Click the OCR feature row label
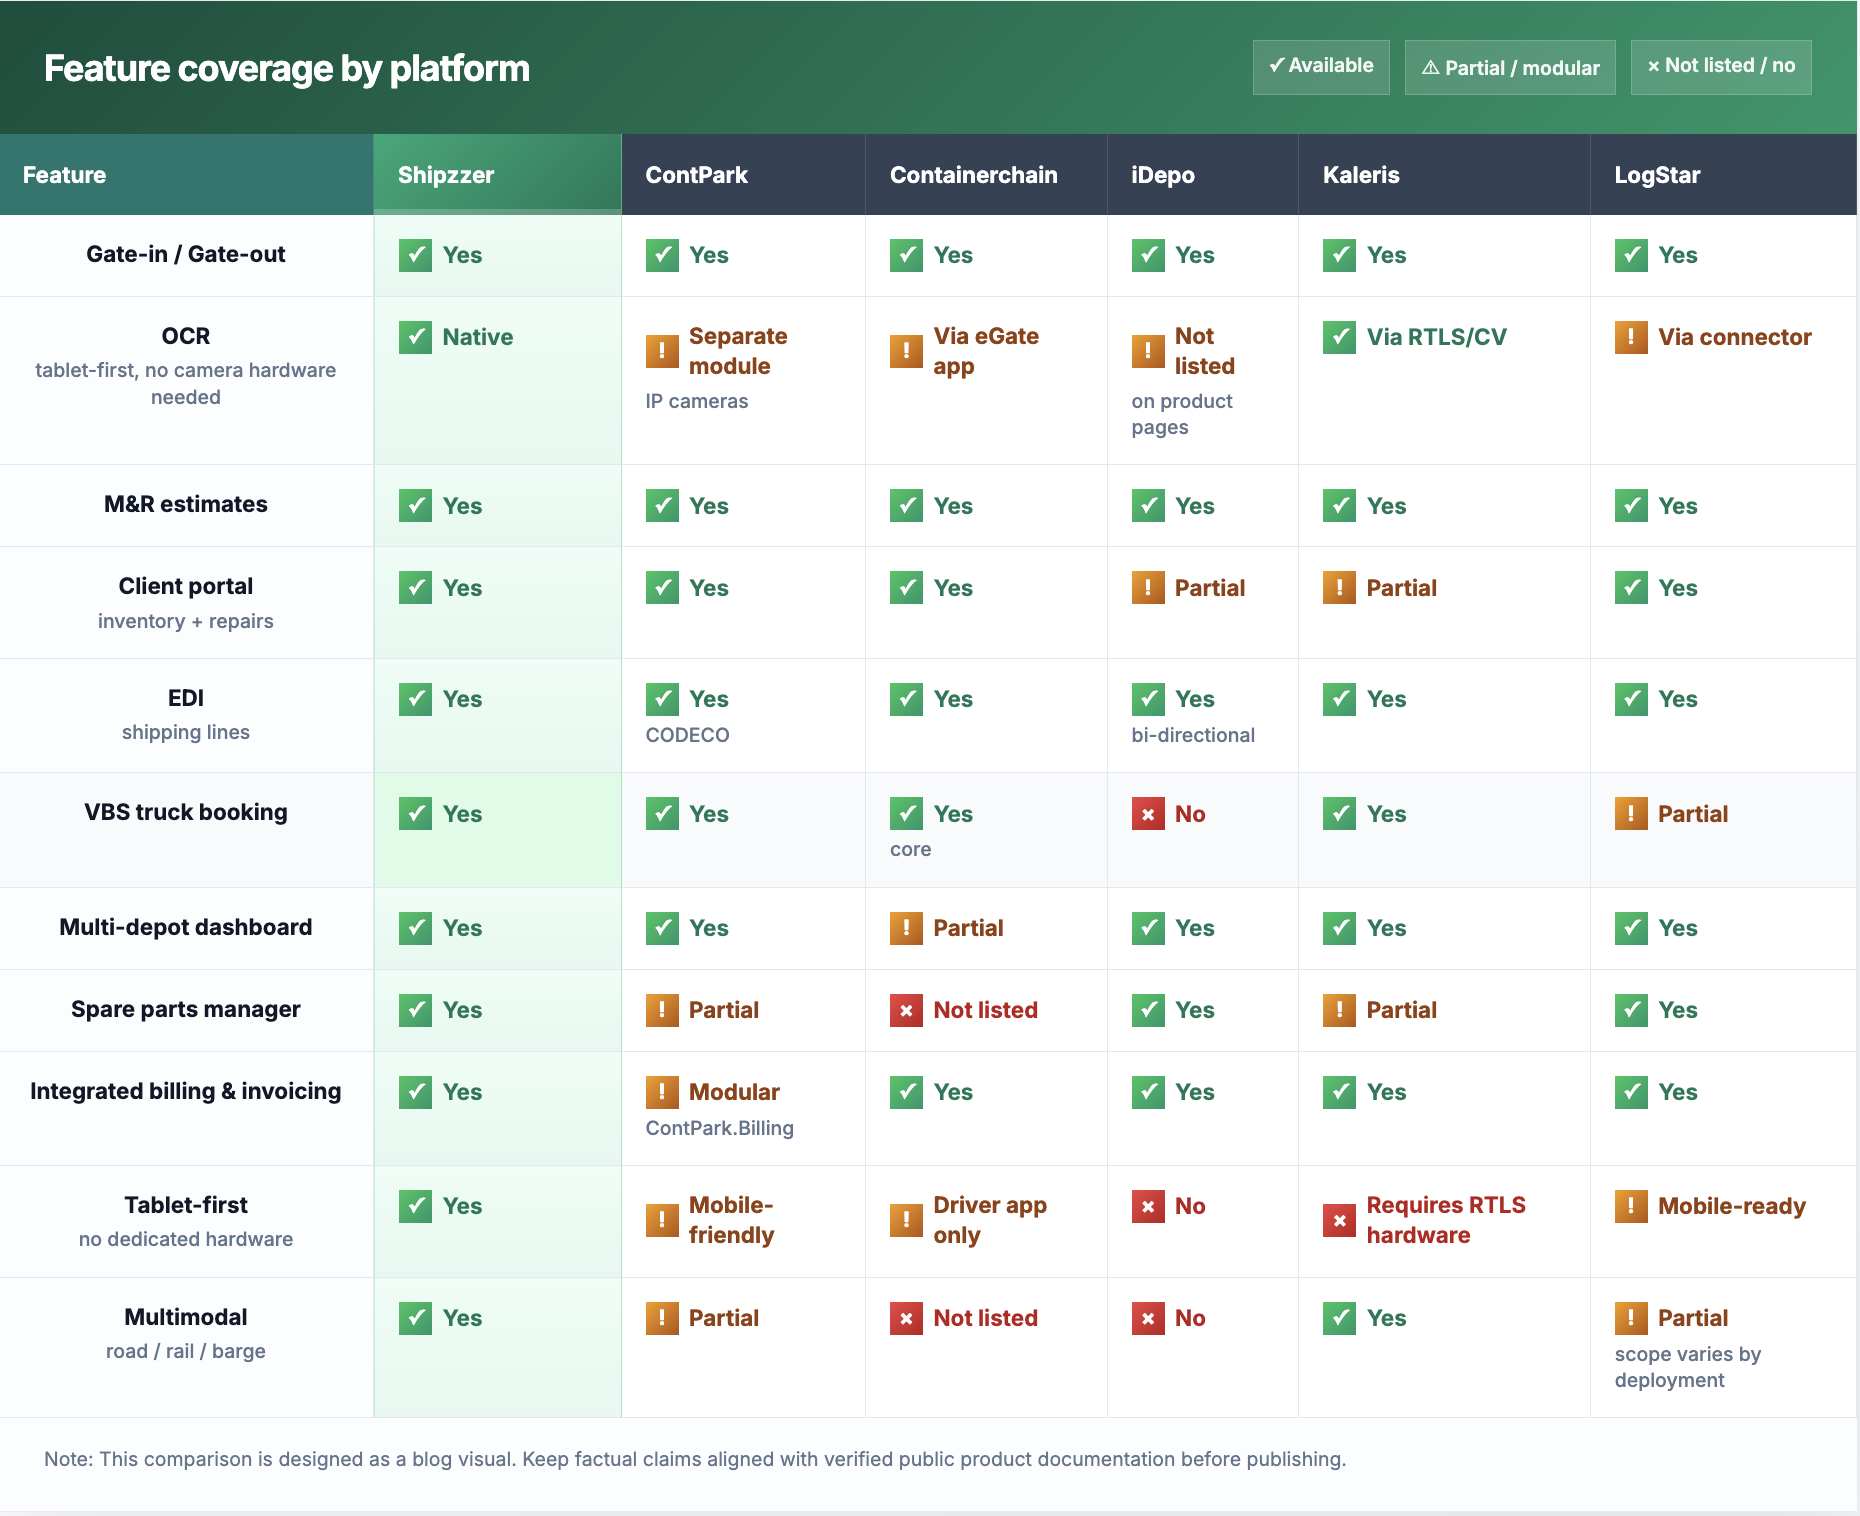This screenshot has height=1516, width=1860. click(x=186, y=336)
